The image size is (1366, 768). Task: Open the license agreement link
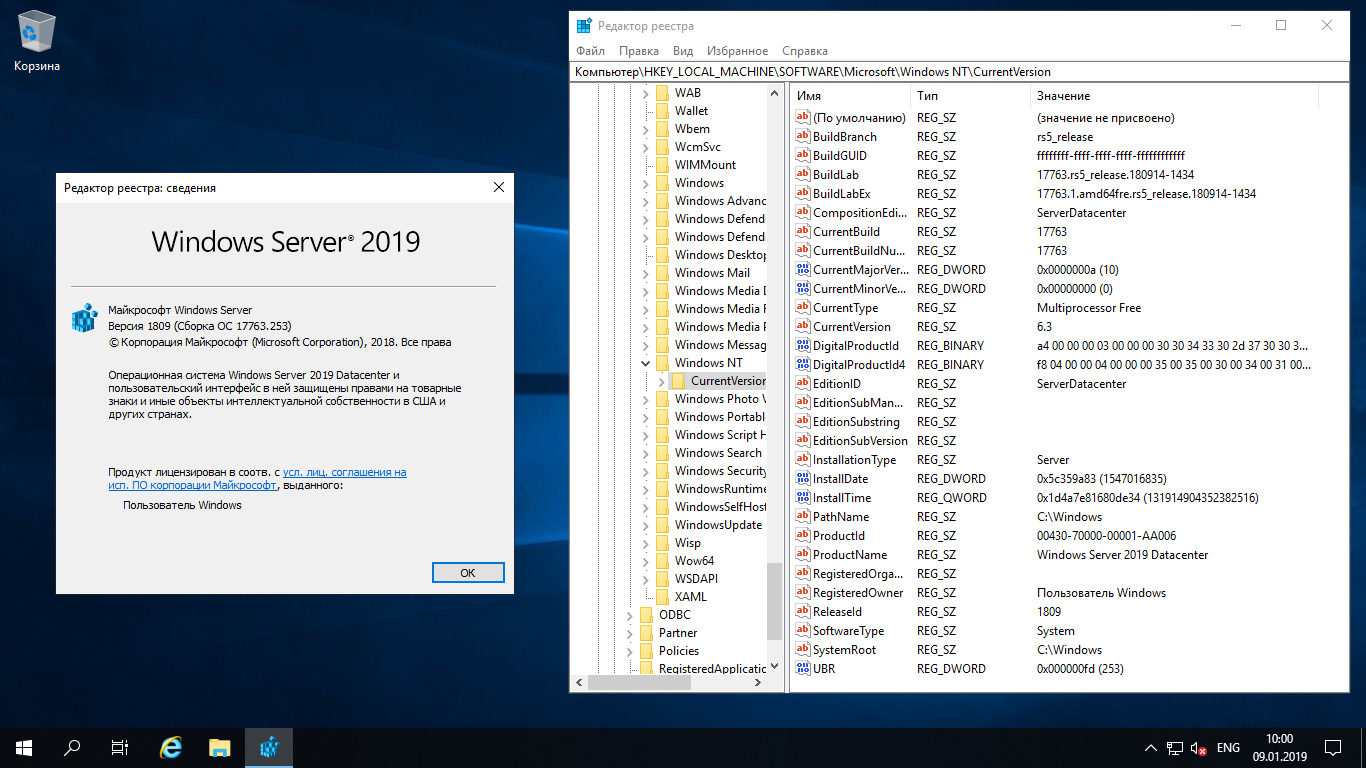[258, 478]
